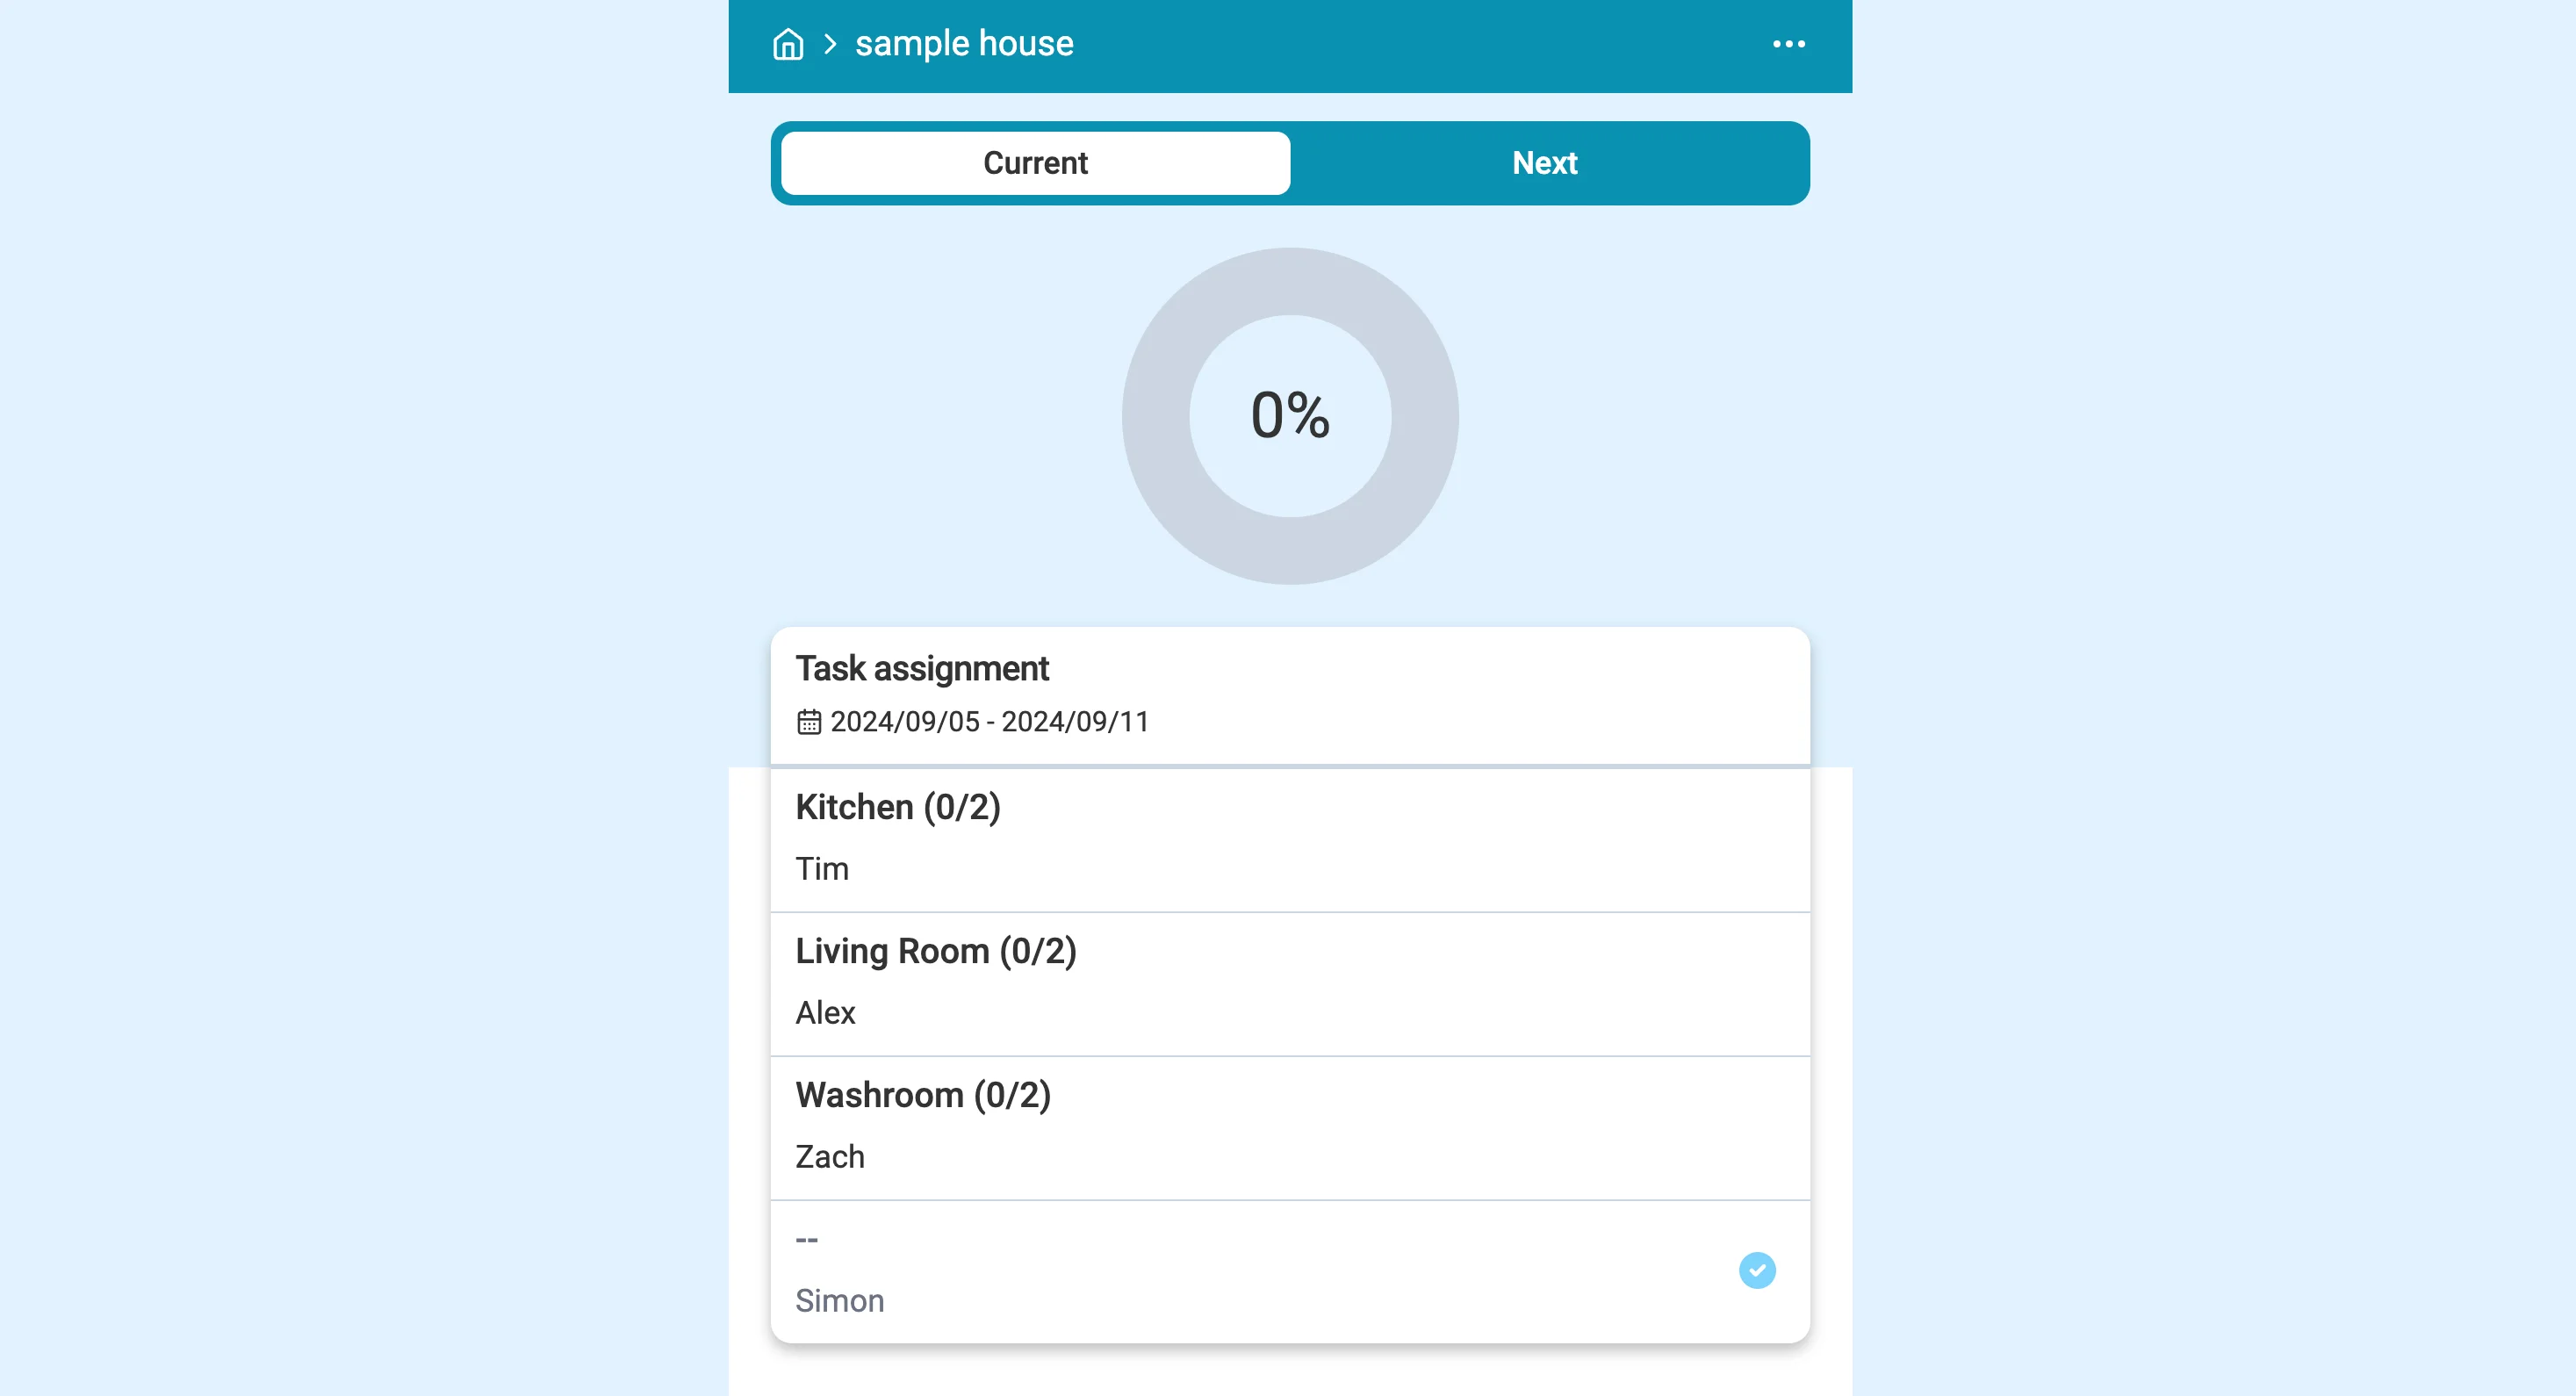Switch to the Current tab

tap(1035, 163)
